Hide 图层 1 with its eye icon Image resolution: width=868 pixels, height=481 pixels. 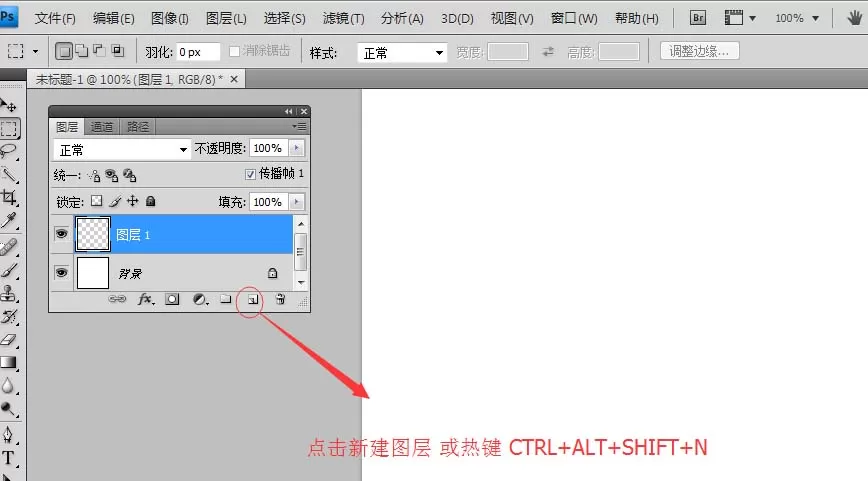(61, 234)
